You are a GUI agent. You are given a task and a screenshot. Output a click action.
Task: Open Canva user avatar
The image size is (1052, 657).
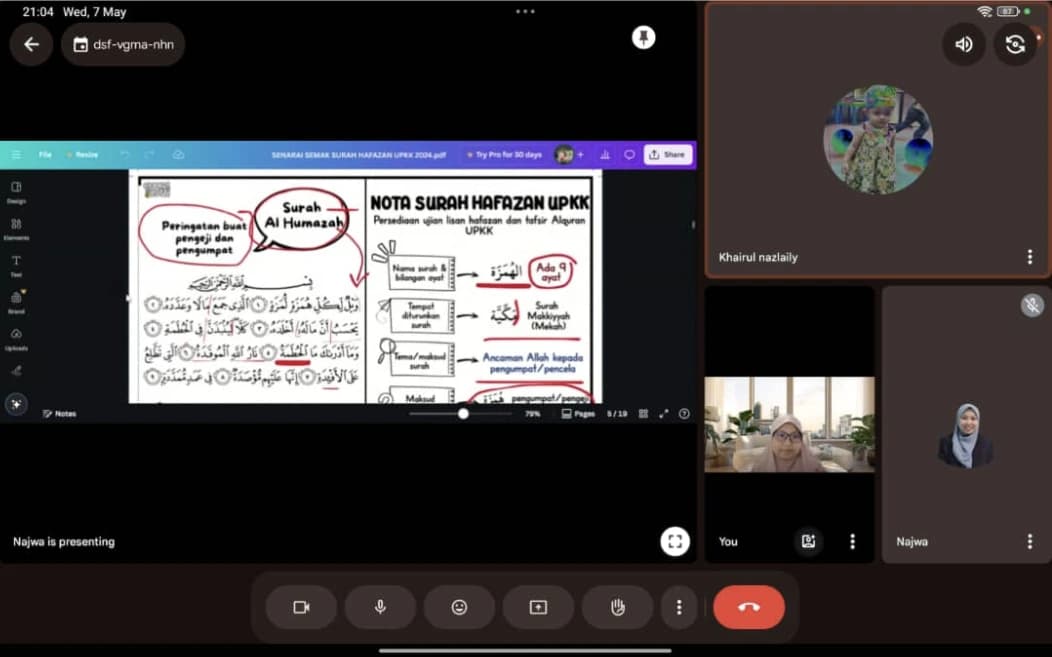point(564,155)
